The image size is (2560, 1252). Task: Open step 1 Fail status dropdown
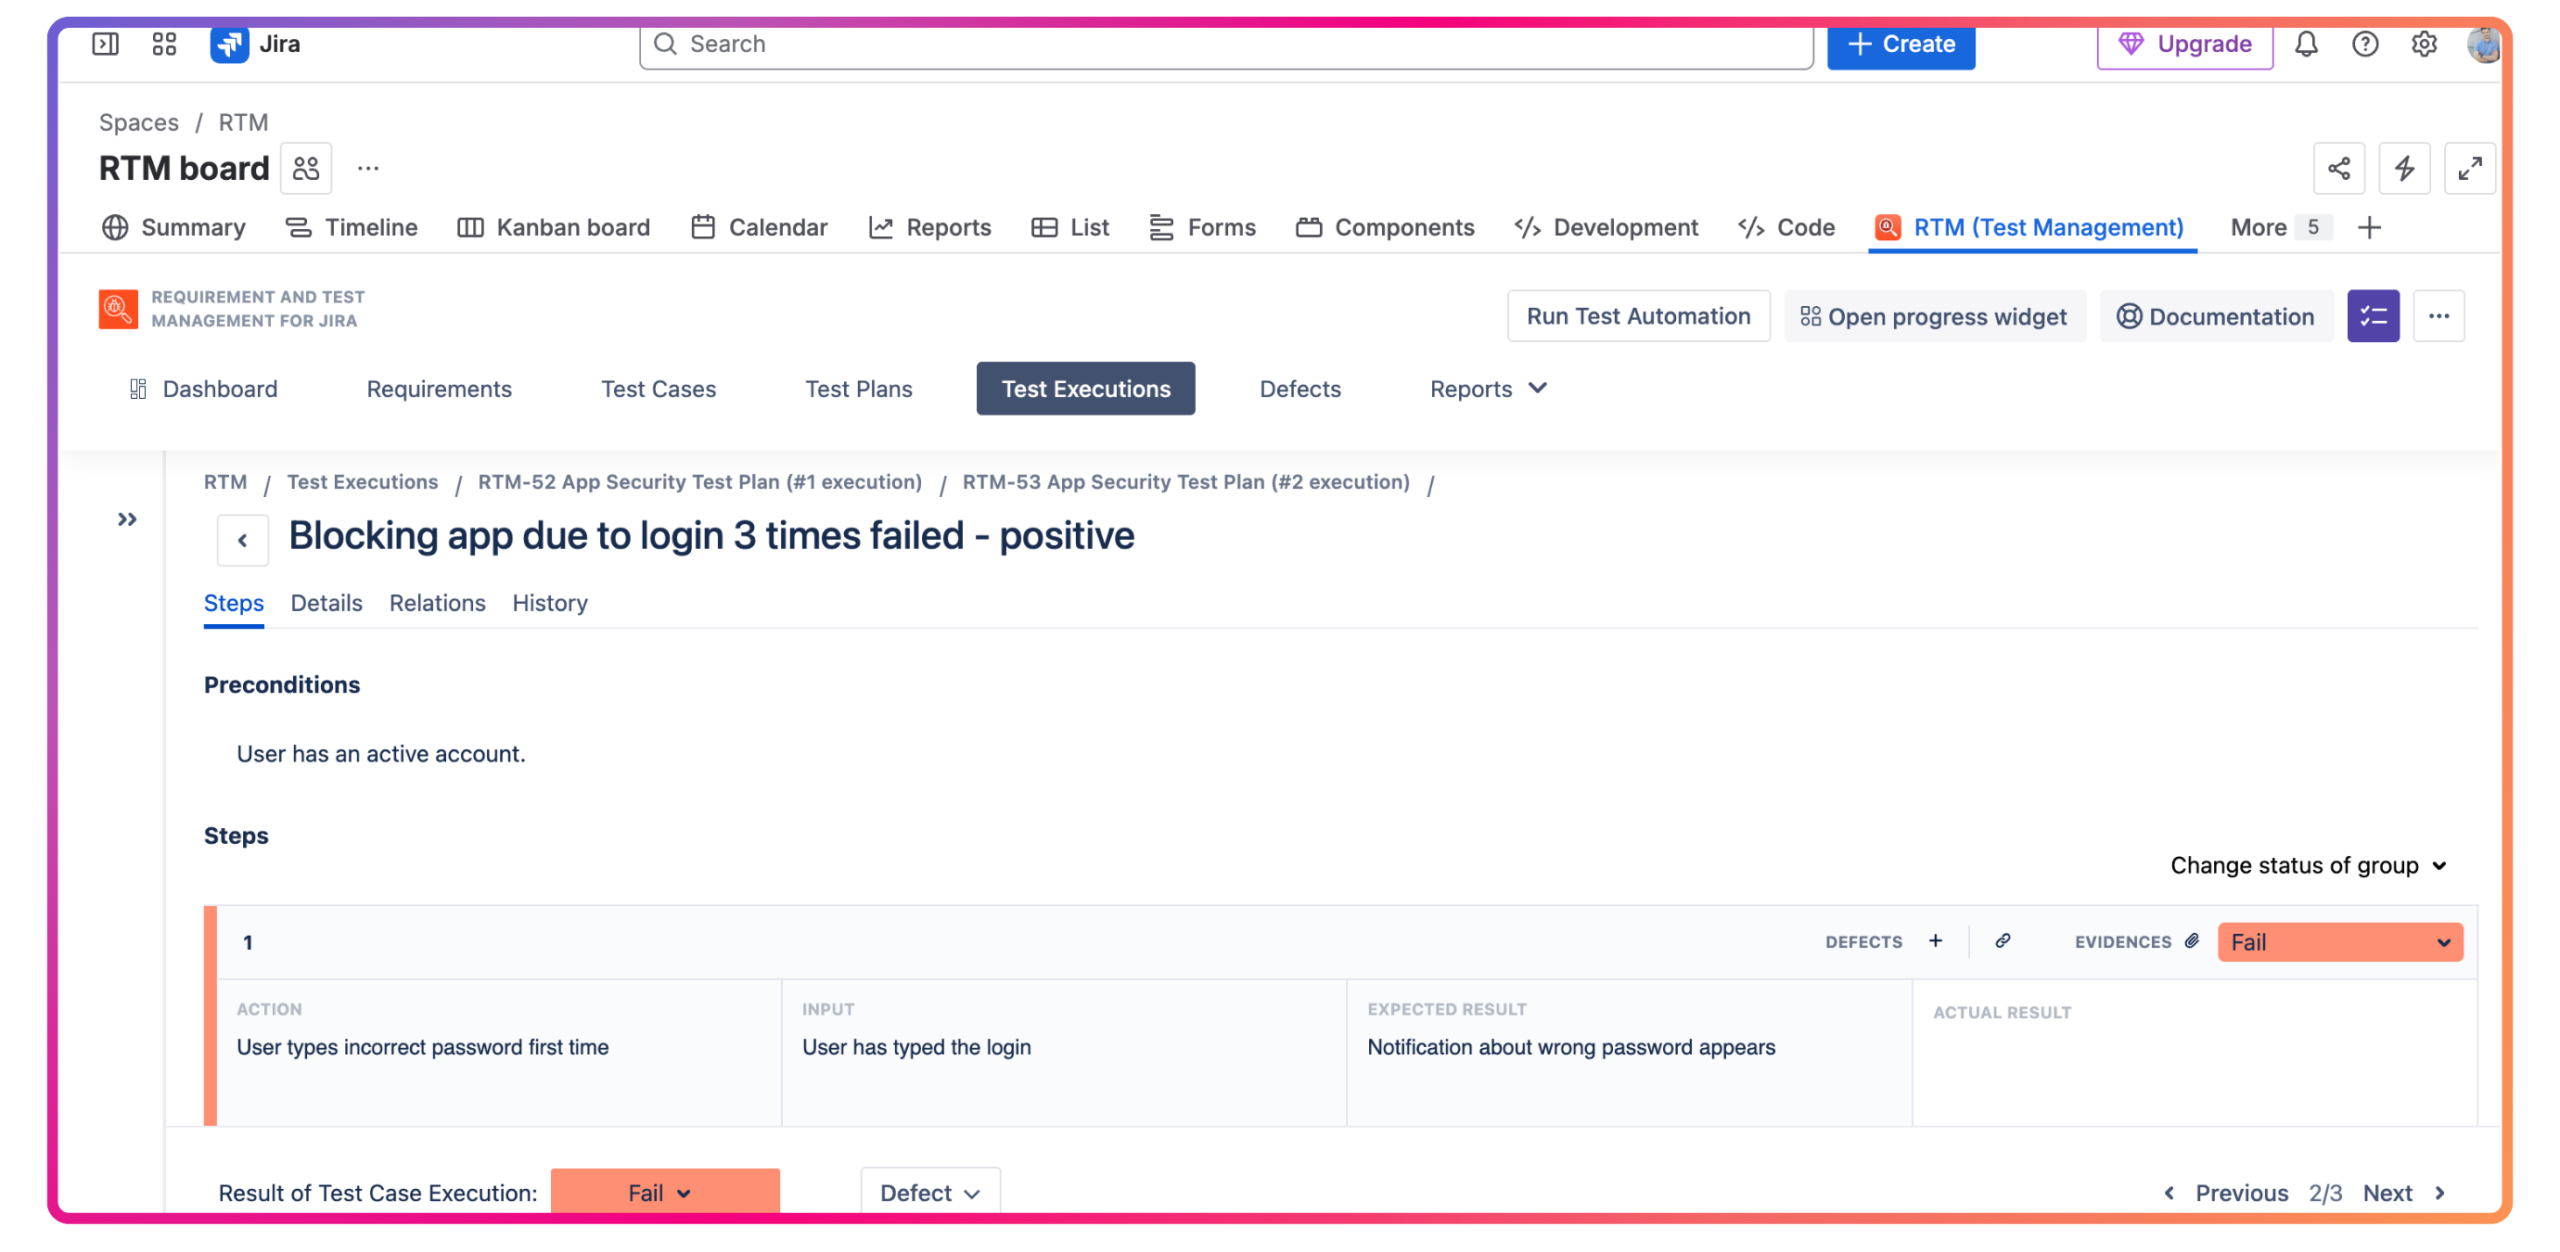pyautogui.click(x=2338, y=942)
